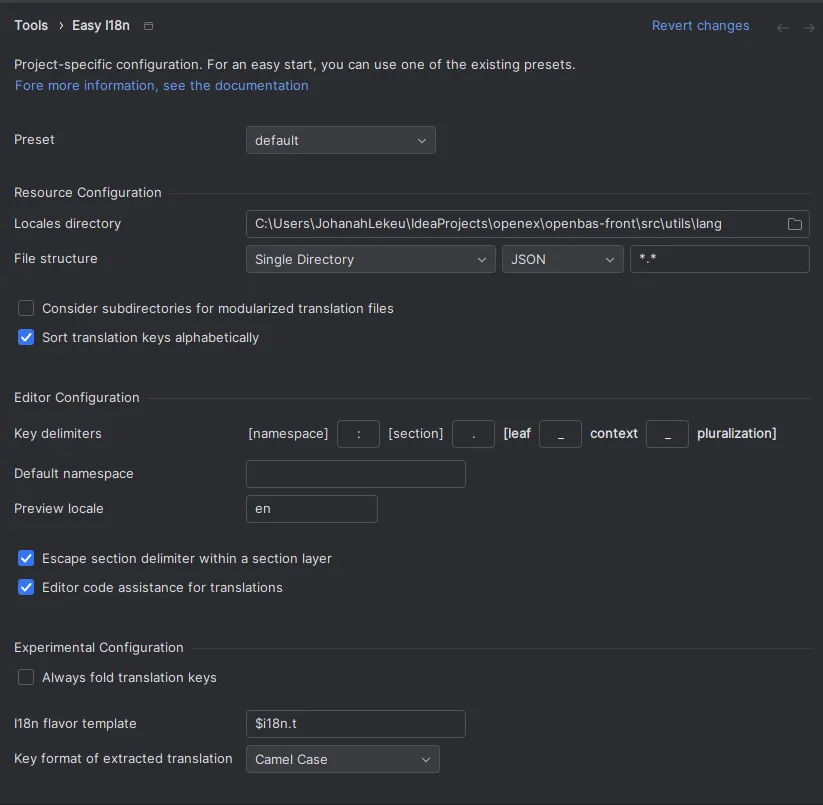
Task: Go forward using the right arrow icon
Action: point(809,27)
